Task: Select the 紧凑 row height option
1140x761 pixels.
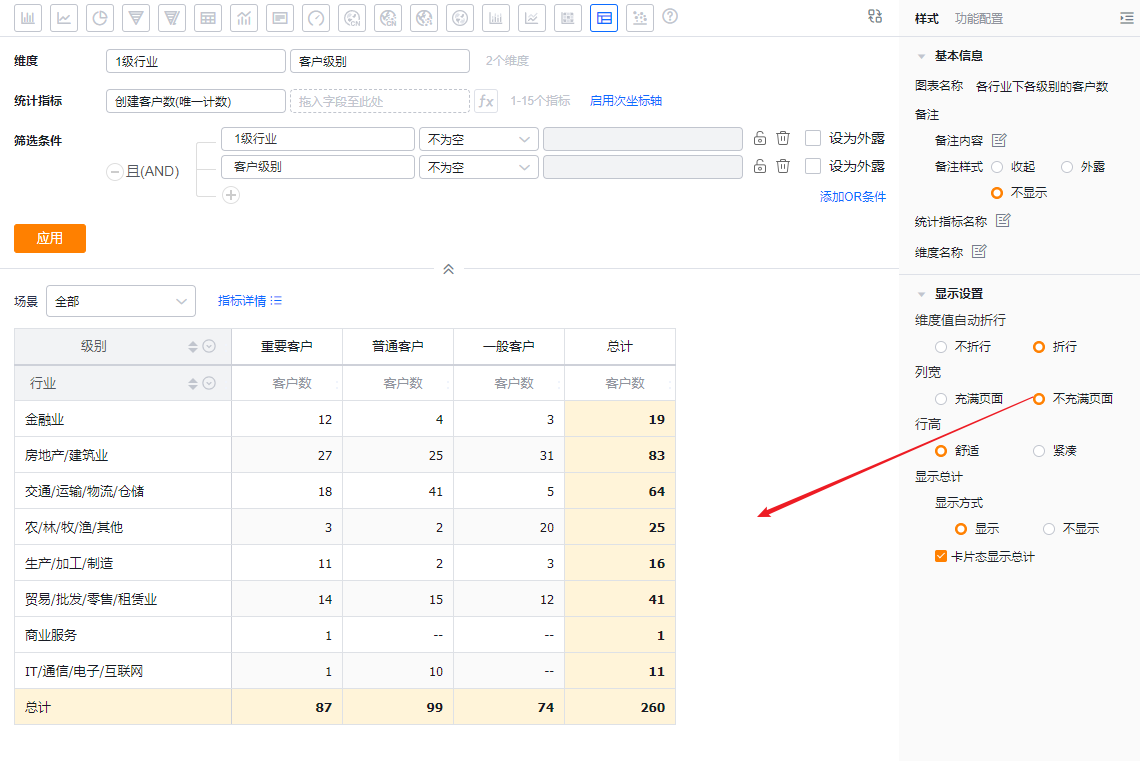Action: tap(1039, 451)
